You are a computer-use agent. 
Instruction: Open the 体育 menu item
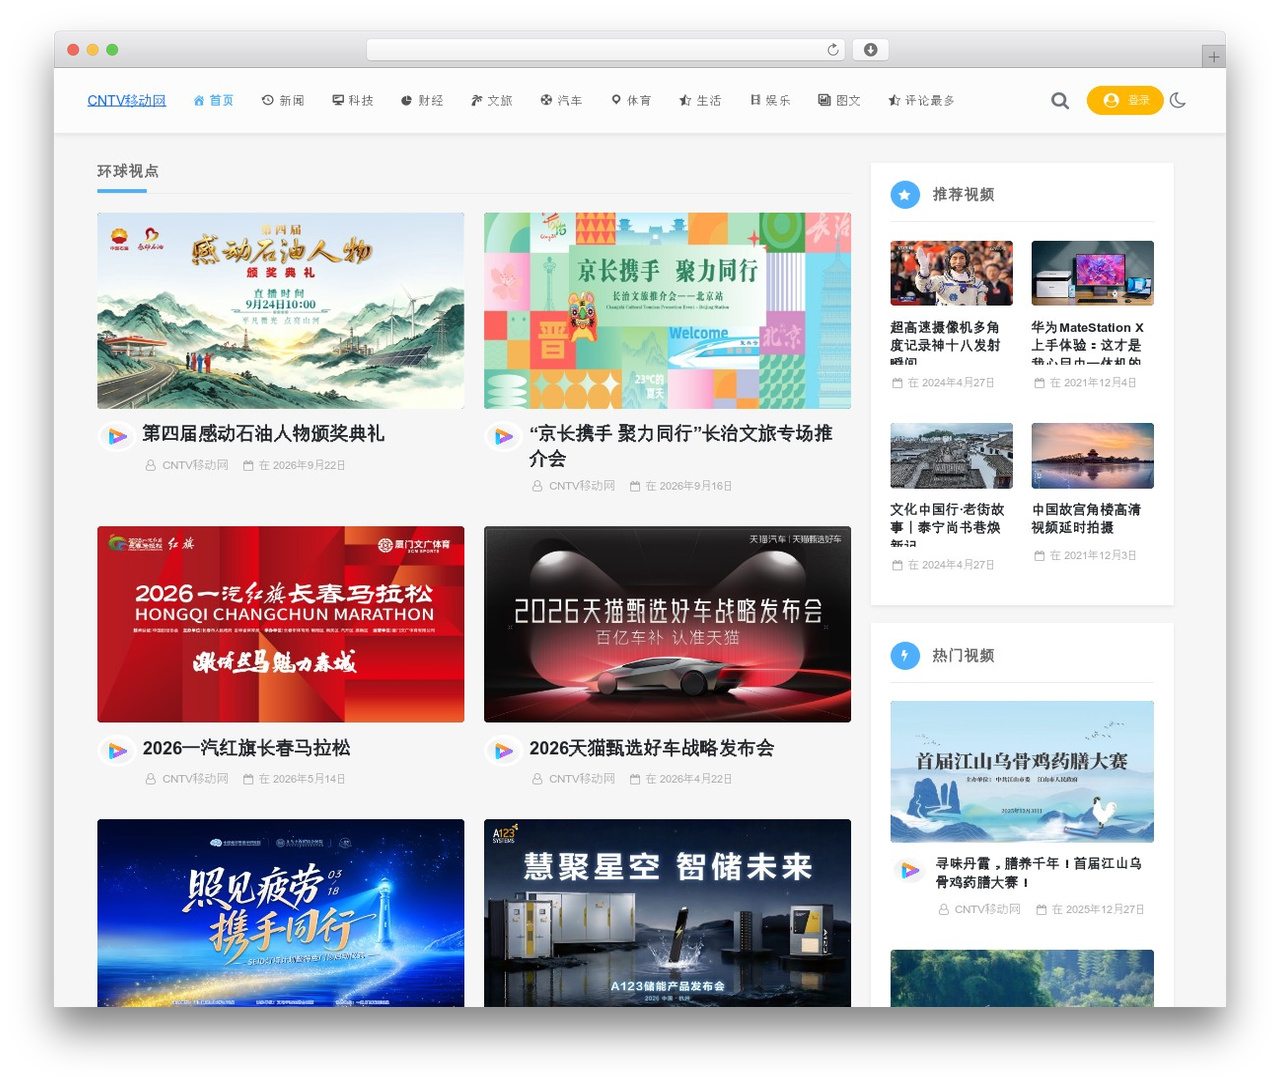pos(631,100)
